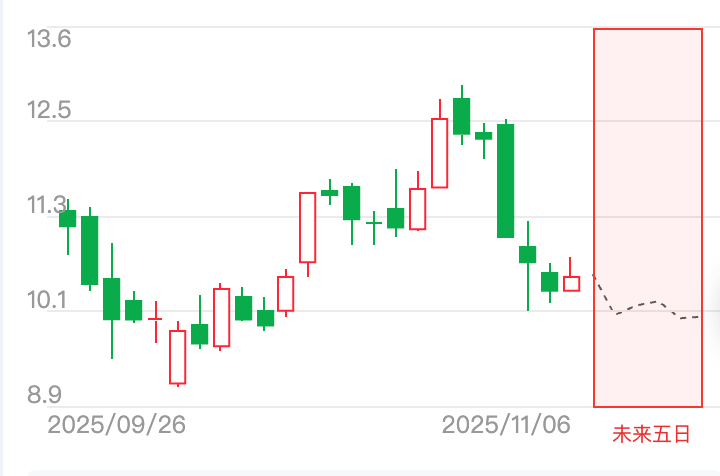Click the long green candle falling from 12.5
Viewport: 720px width, 476px height.
[505, 180]
